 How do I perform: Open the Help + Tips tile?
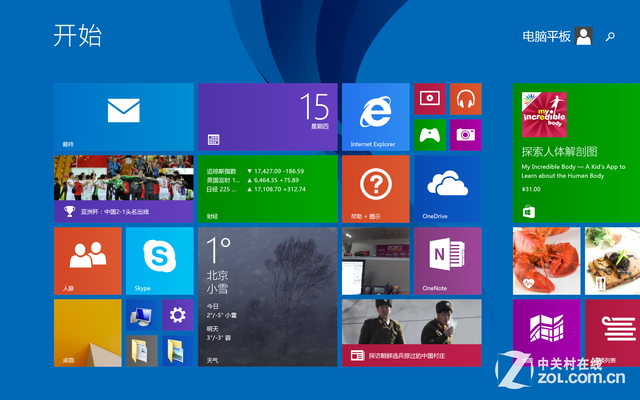click(376, 189)
